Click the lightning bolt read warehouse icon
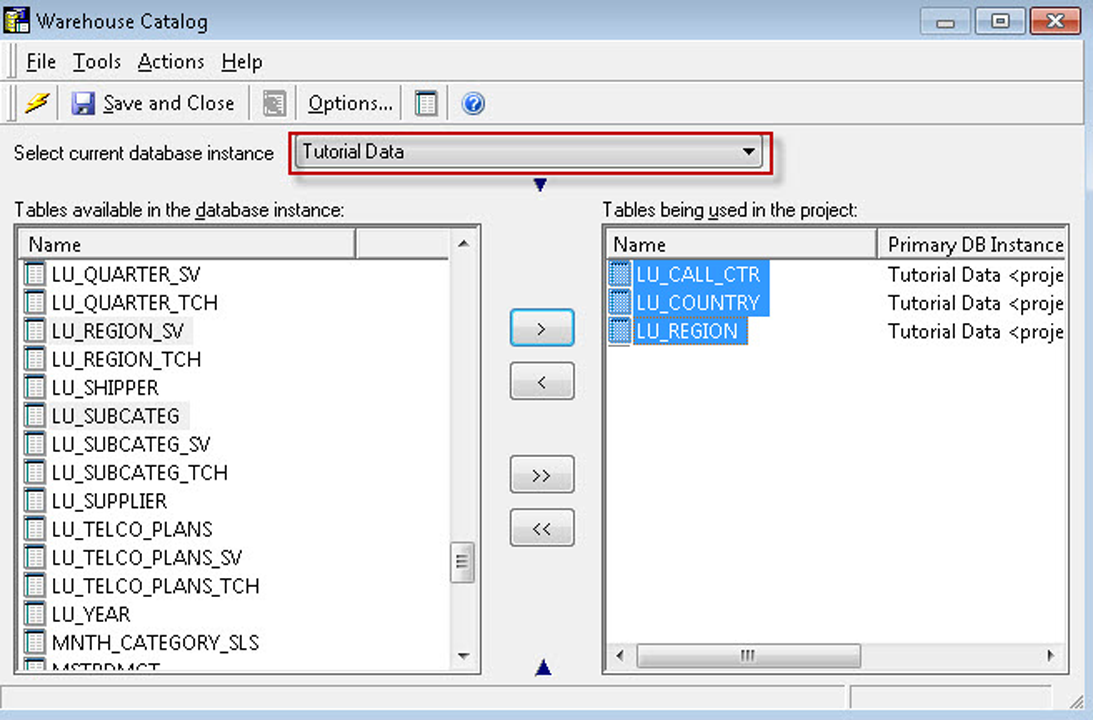The width and height of the screenshot is (1093, 720). point(36,103)
